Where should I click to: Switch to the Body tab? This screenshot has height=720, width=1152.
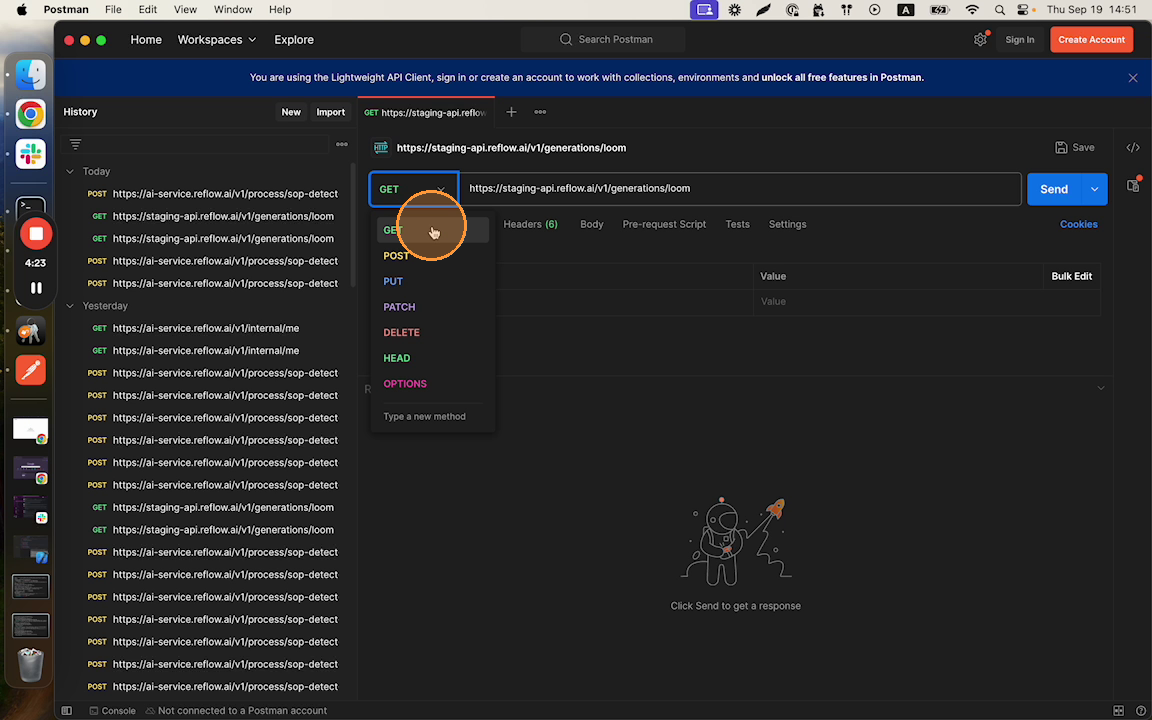point(591,224)
